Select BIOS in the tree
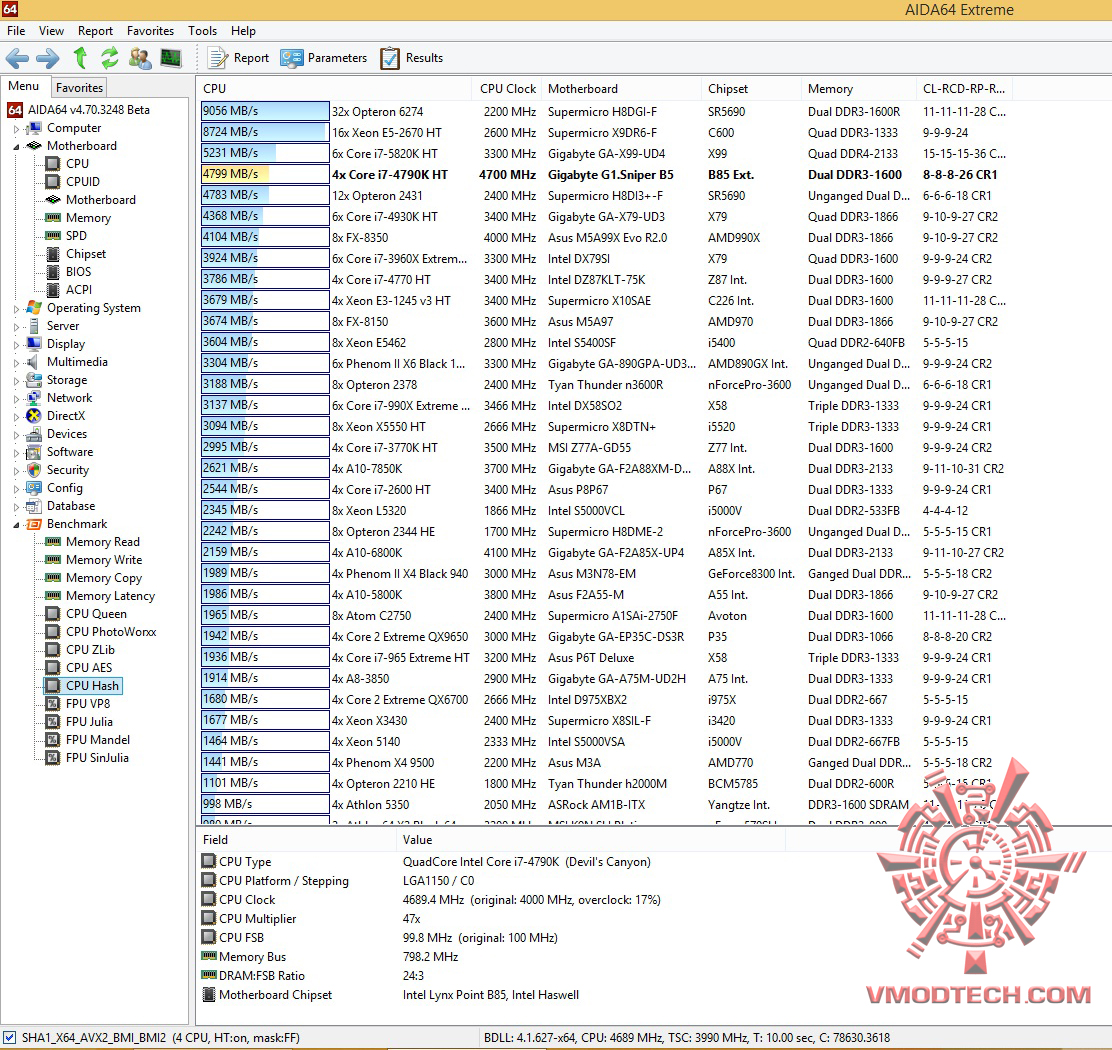 click(78, 272)
